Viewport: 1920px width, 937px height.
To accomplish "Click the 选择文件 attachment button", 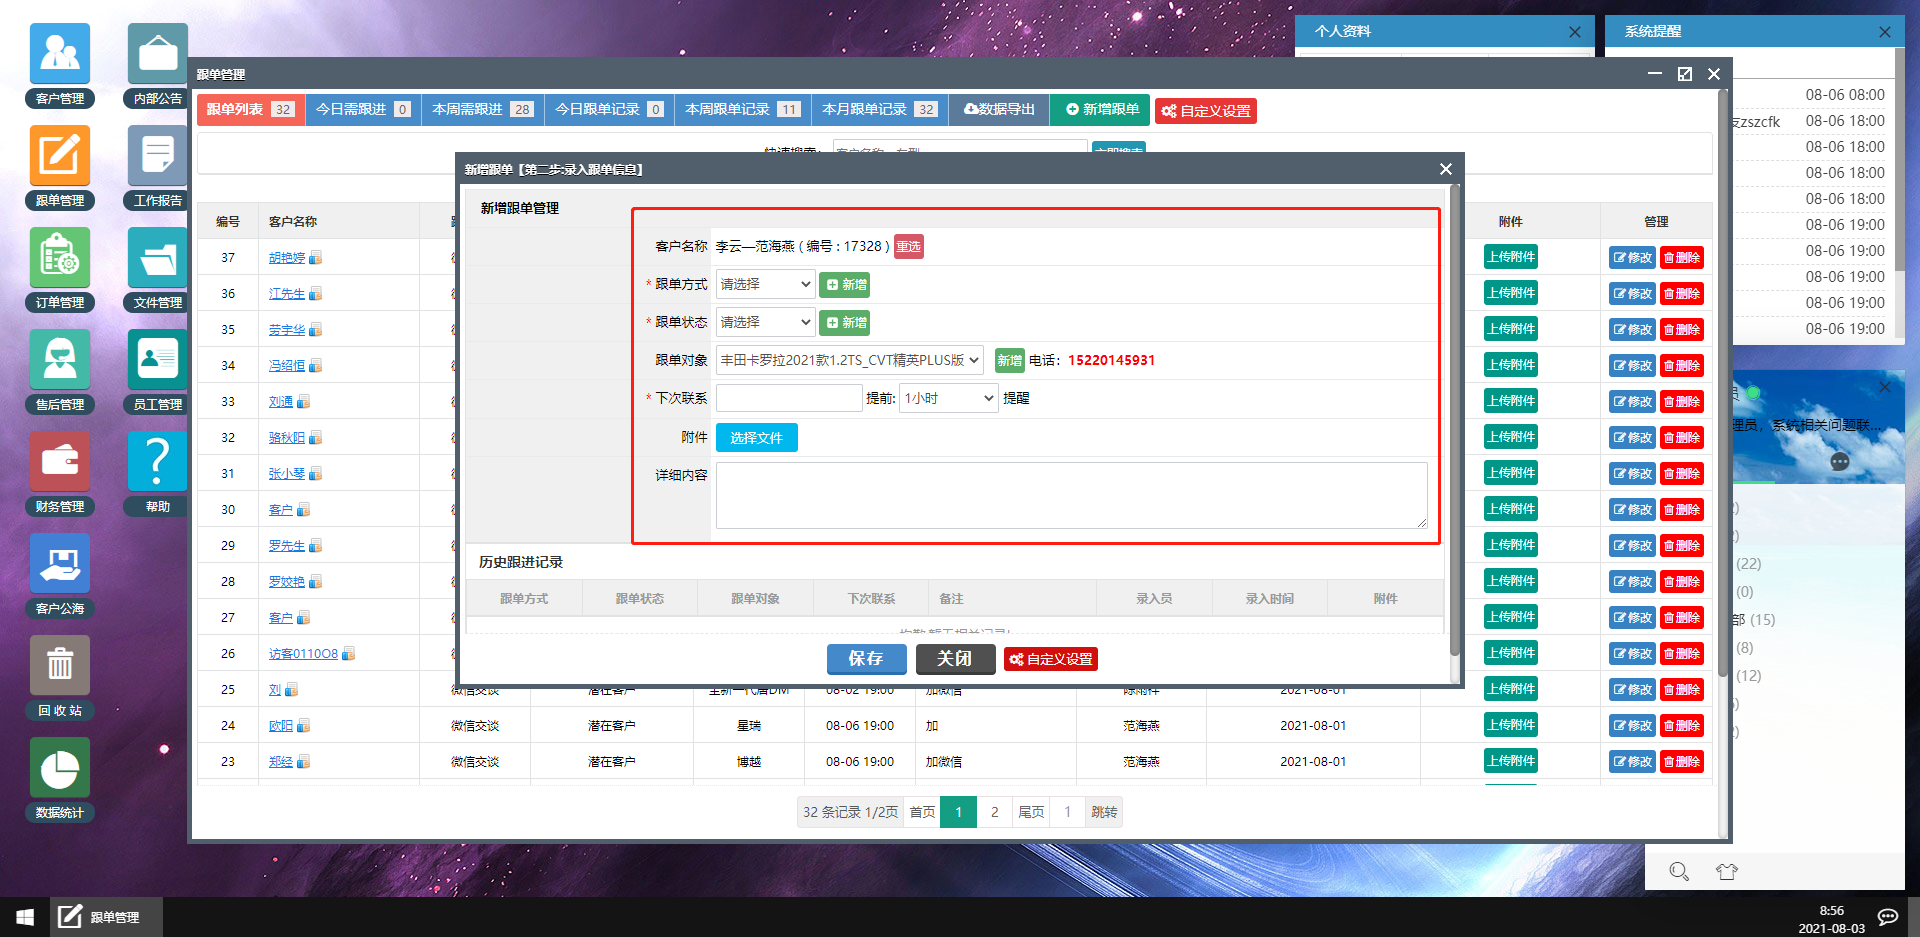I will 756,438.
